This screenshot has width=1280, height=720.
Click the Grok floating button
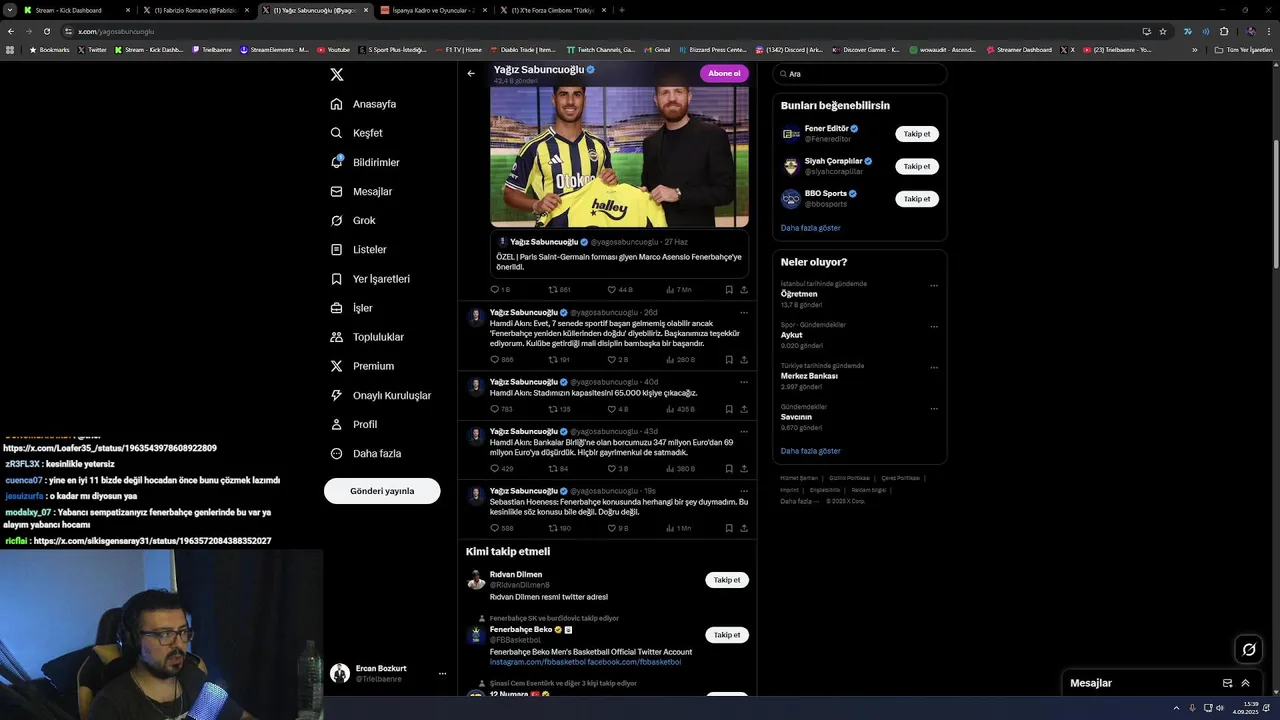coord(1249,650)
